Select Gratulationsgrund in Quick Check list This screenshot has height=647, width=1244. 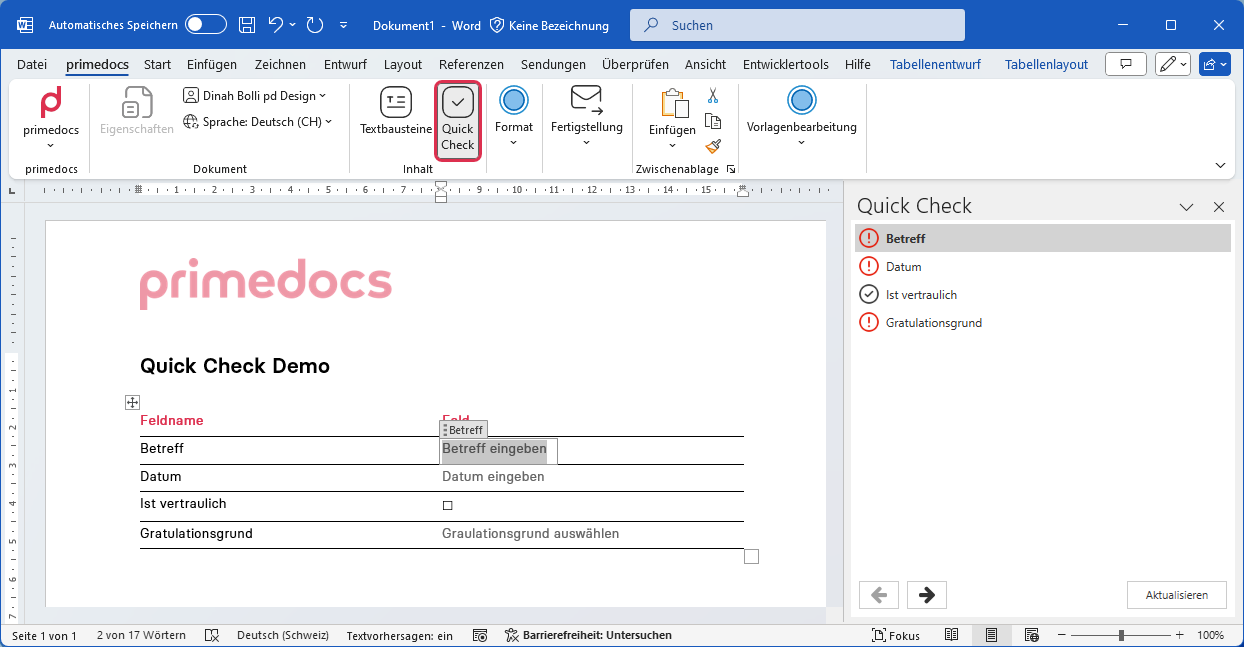(x=1042, y=322)
